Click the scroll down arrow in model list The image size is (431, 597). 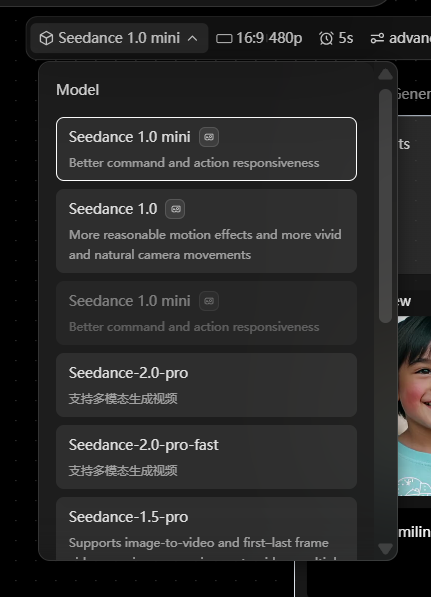pyautogui.click(x=385, y=549)
